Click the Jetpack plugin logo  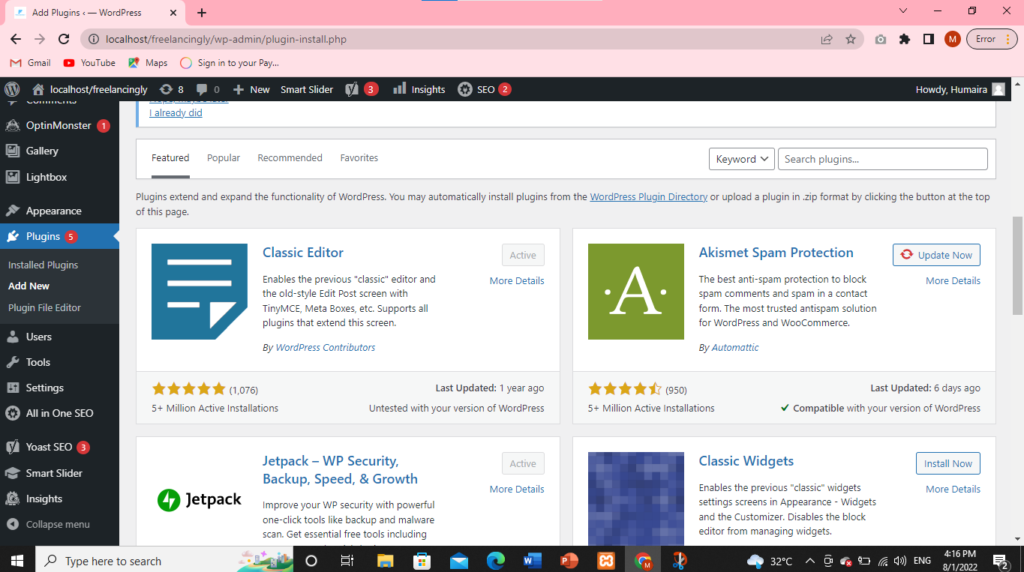[x=199, y=500]
